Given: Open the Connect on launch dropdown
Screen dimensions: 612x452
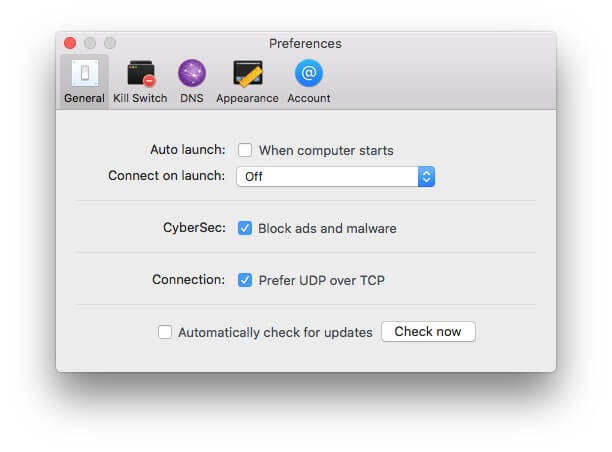Looking at the screenshot, I should pyautogui.click(x=335, y=176).
